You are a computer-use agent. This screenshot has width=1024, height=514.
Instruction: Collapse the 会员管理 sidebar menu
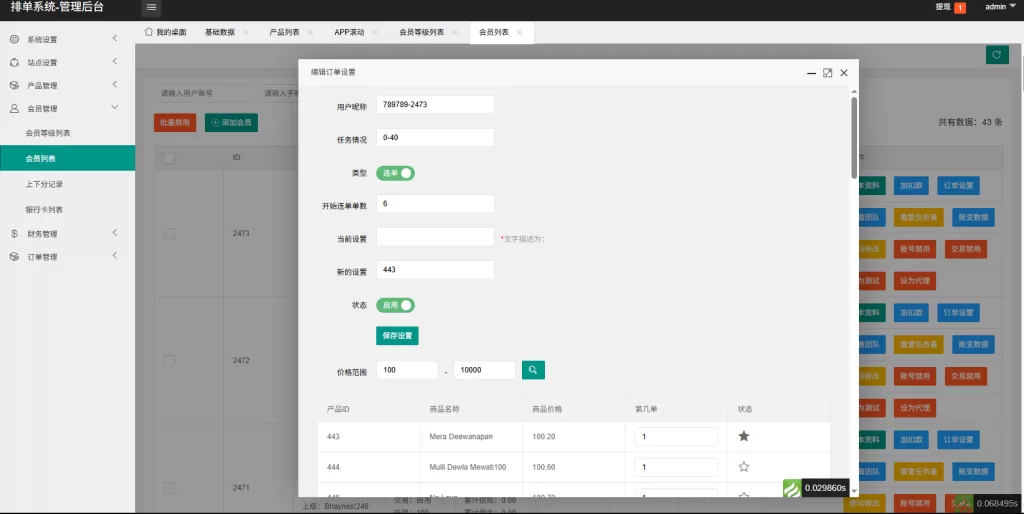click(x=67, y=108)
